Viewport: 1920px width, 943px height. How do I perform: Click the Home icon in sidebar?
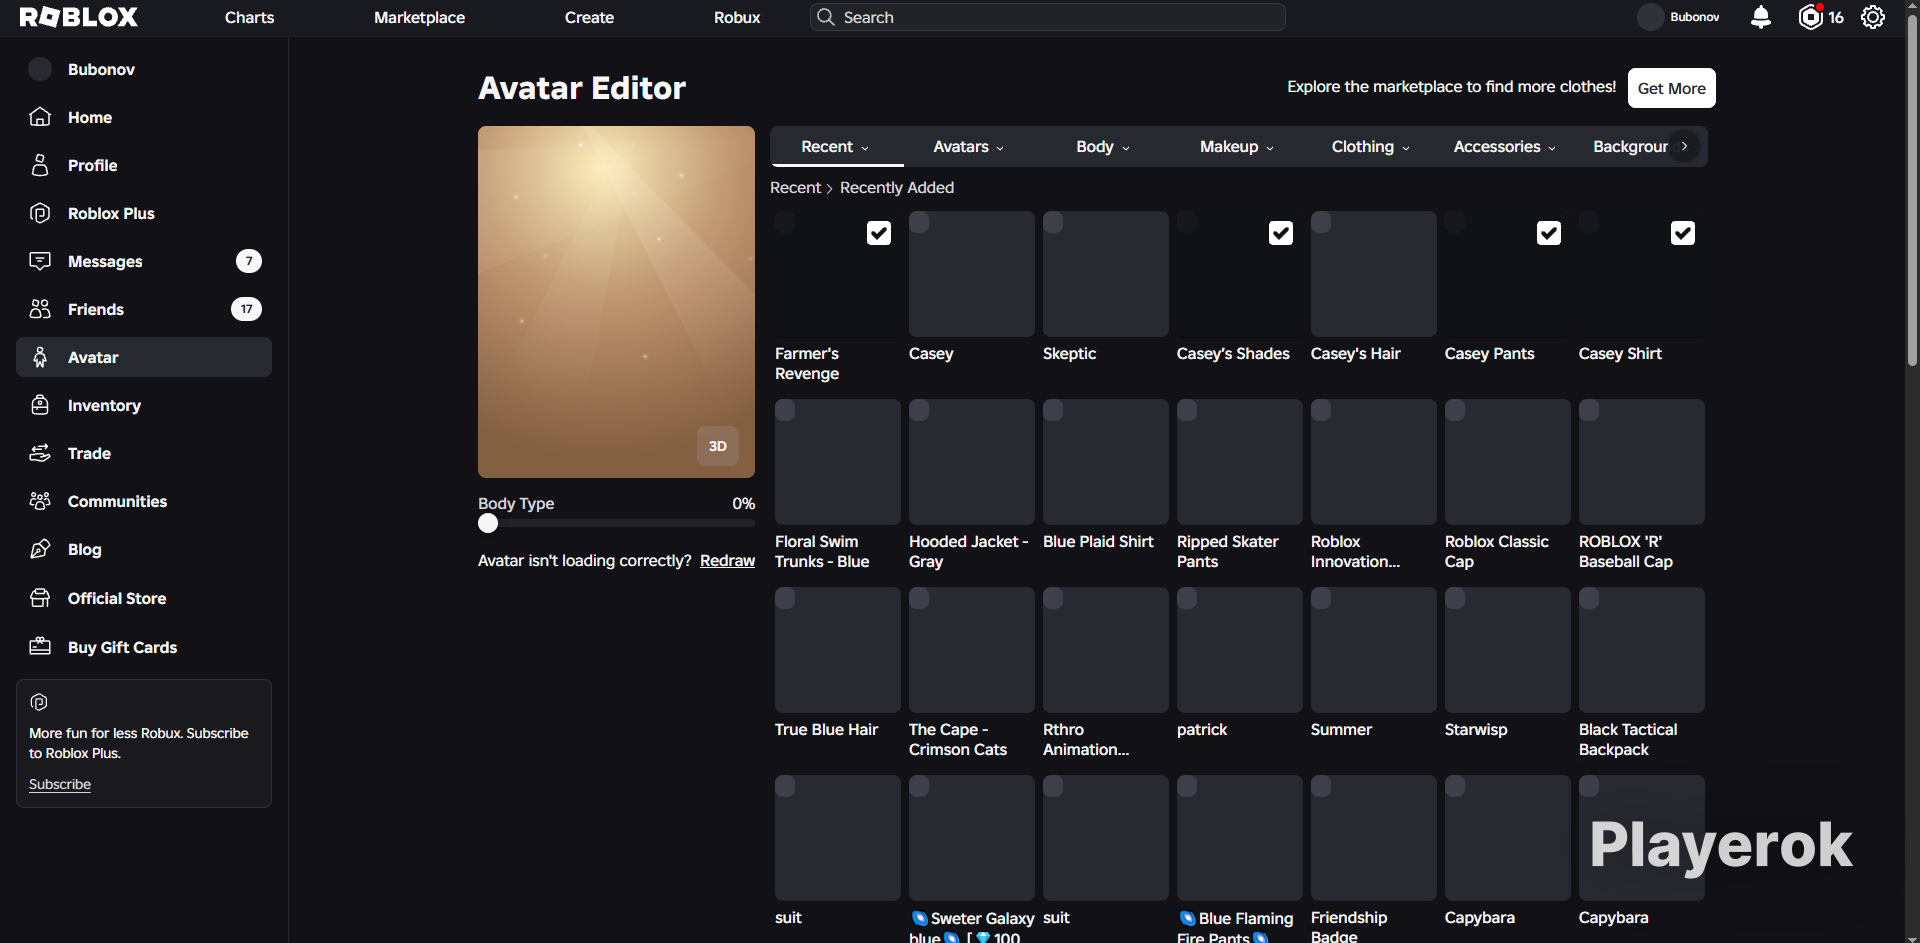tap(40, 117)
